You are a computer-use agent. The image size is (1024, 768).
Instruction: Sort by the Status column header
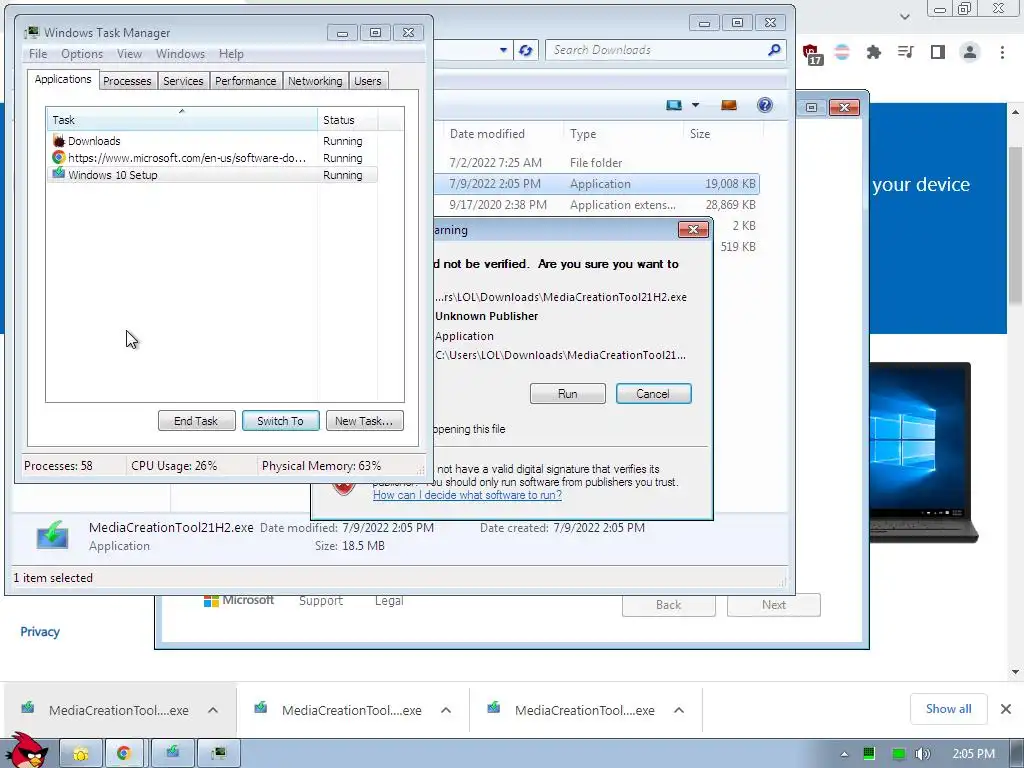(347, 120)
